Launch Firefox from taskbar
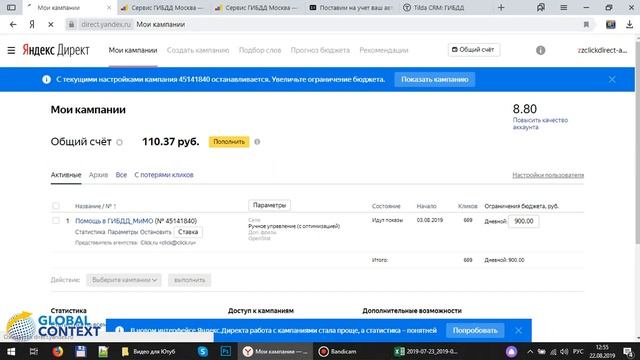This screenshot has height=360, width=640. click(58, 351)
